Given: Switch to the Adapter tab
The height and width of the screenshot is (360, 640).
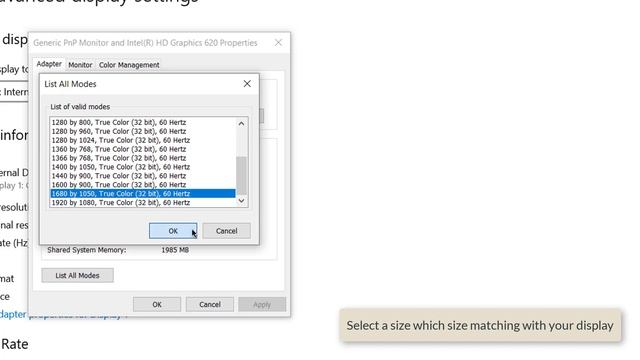Looking at the screenshot, I should pyautogui.click(x=49, y=64).
